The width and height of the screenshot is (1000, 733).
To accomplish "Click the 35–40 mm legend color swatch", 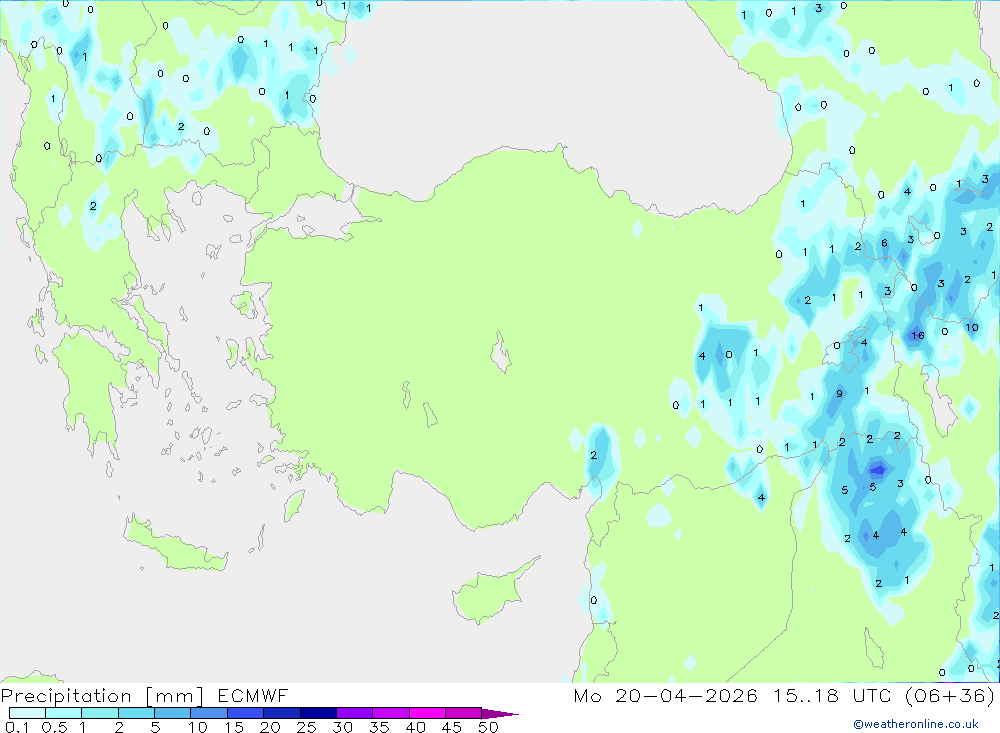I will tap(390, 713).
